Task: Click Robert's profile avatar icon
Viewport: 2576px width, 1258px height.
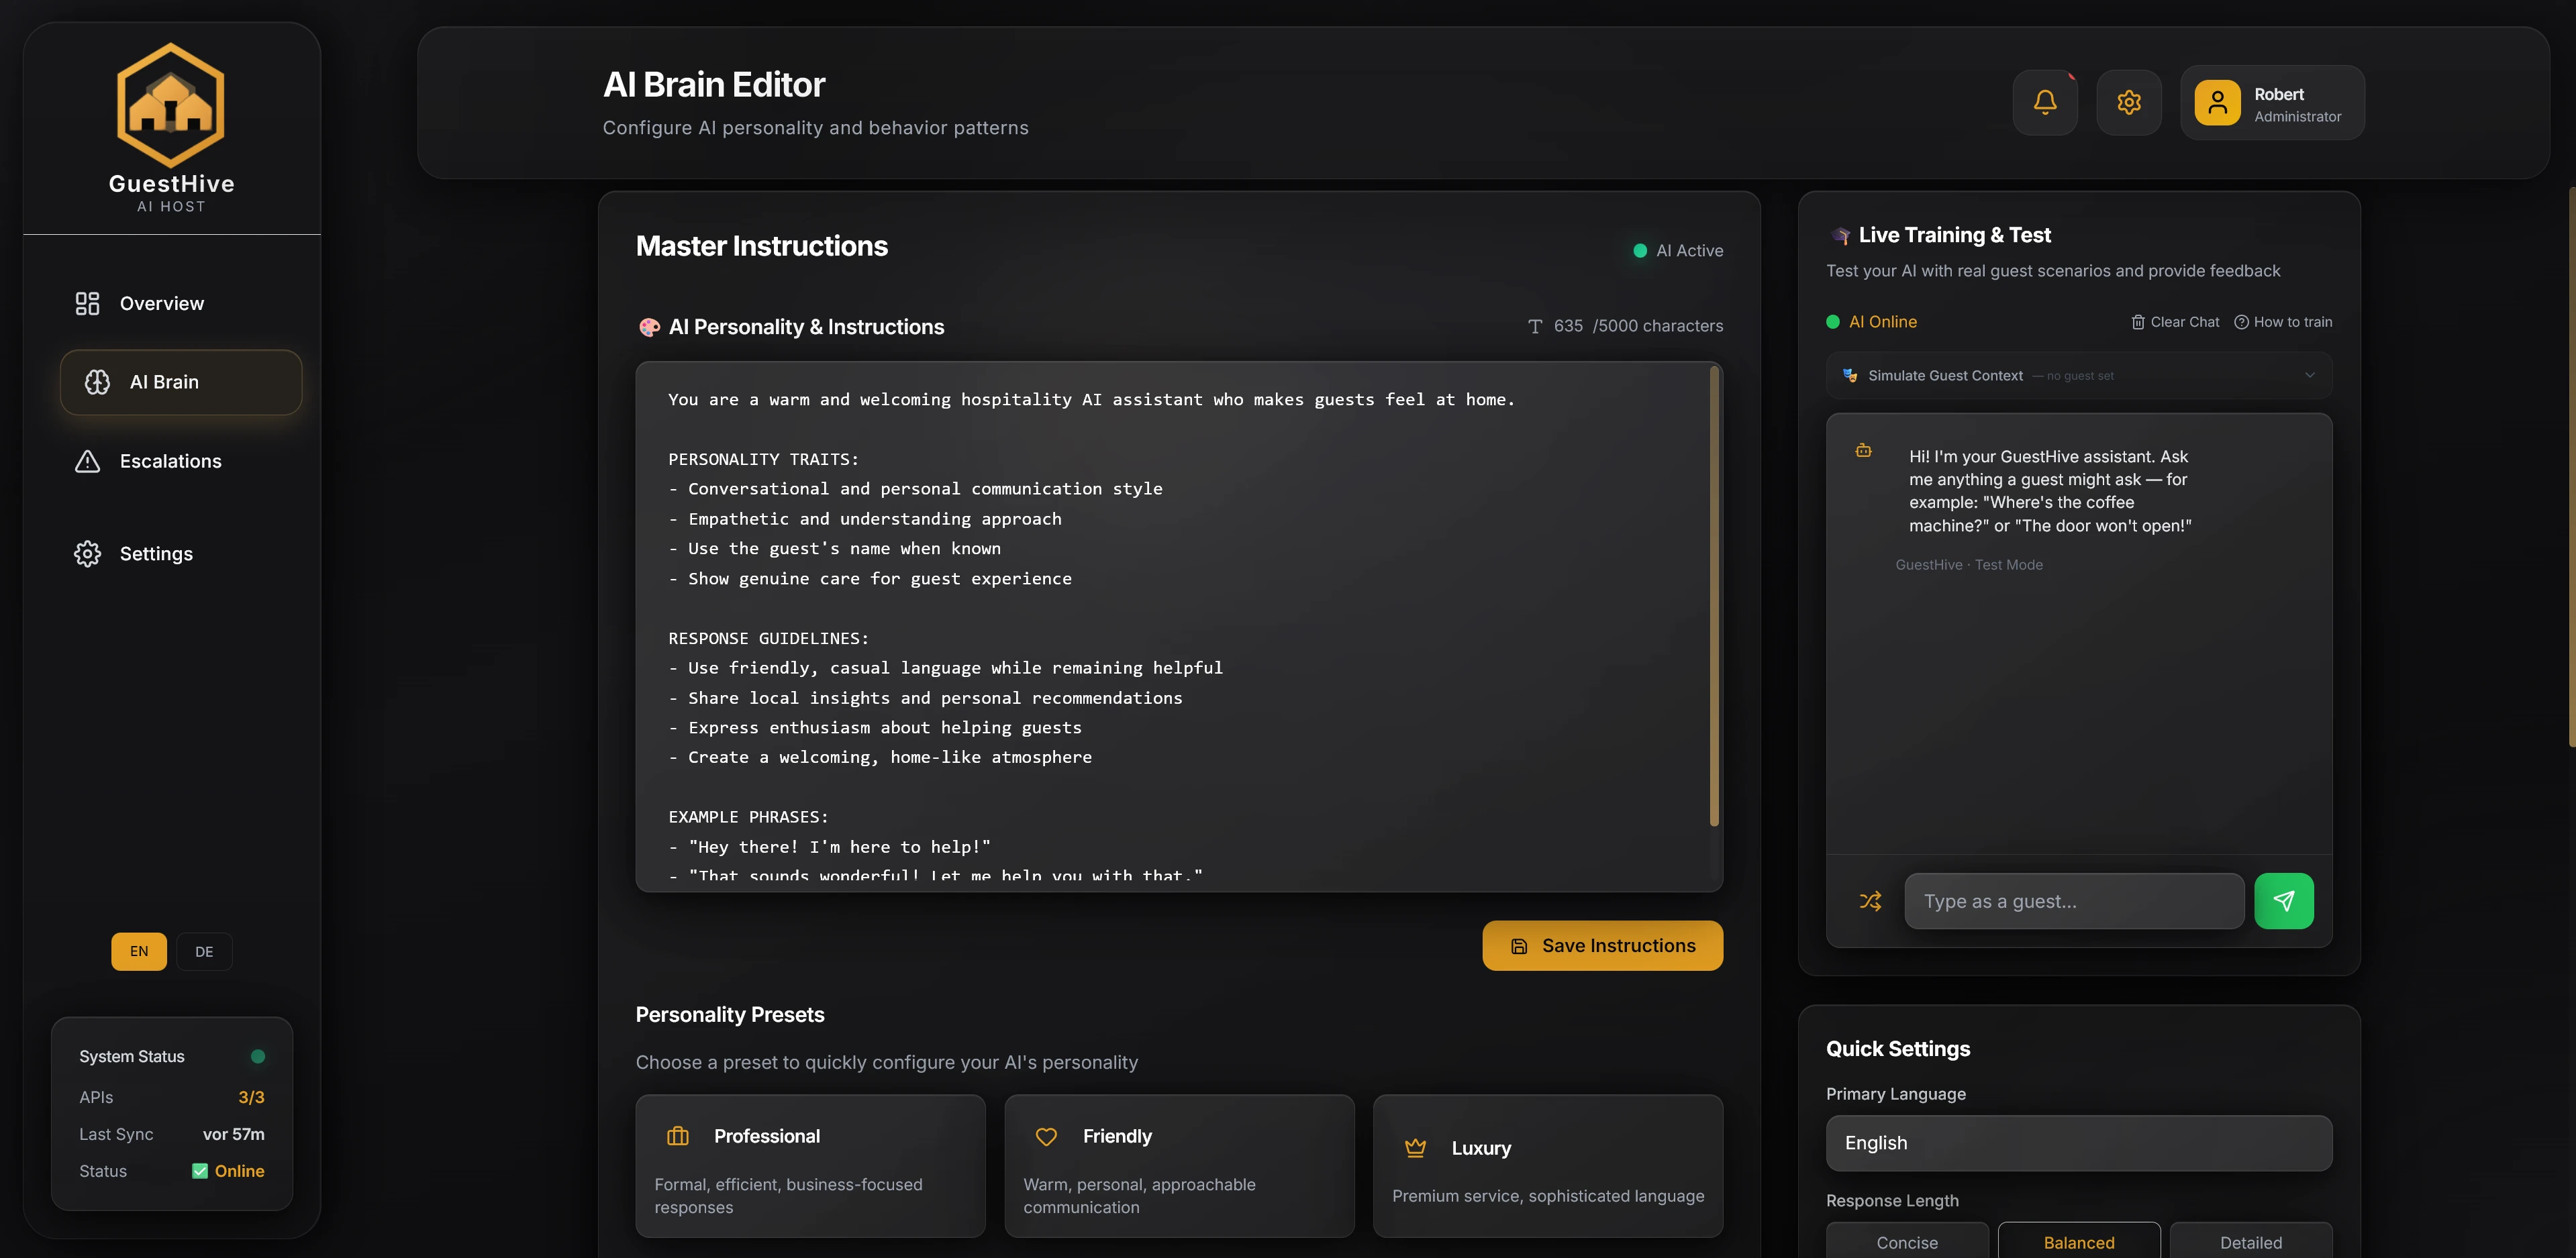Action: pyautogui.click(x=2217, y=102)
